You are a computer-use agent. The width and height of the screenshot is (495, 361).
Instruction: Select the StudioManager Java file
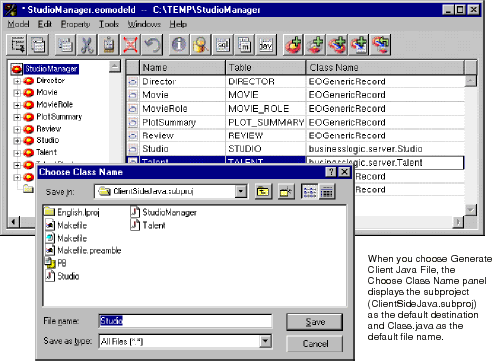point(163,212)
